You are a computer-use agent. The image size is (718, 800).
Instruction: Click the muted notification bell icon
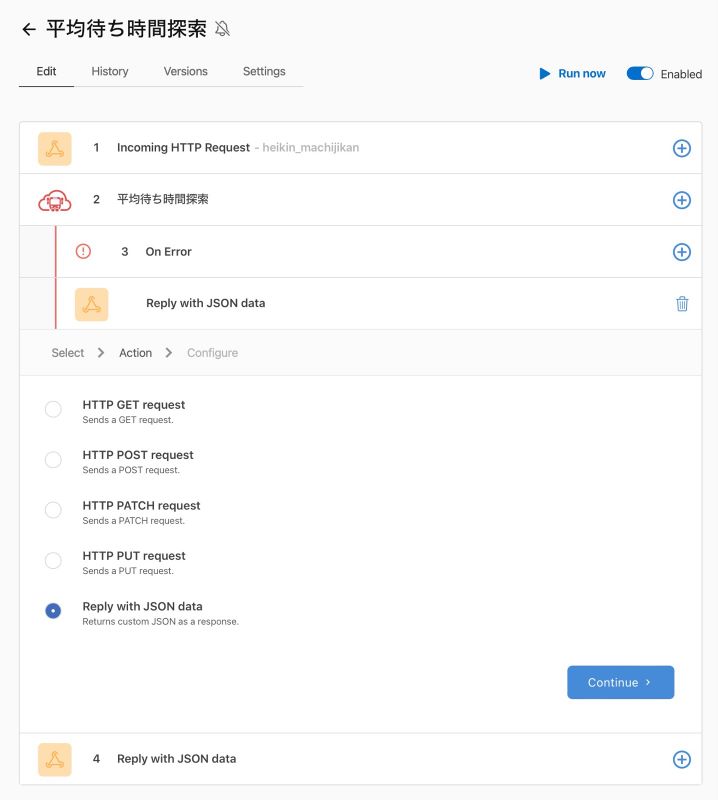[x=222, y=29]
